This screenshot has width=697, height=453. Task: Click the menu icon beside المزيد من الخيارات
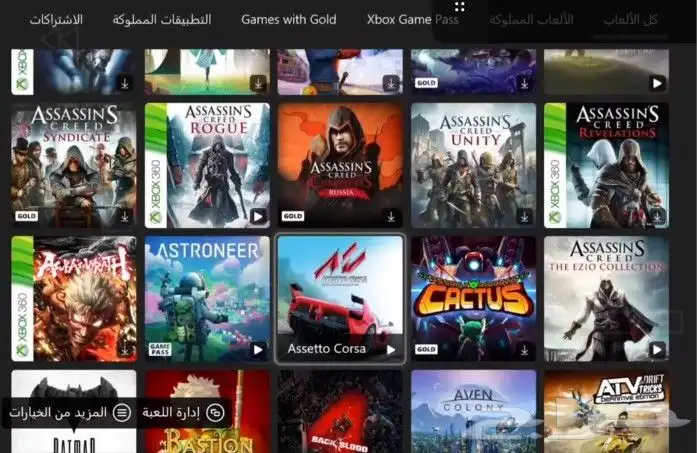[x=121, y=413]
